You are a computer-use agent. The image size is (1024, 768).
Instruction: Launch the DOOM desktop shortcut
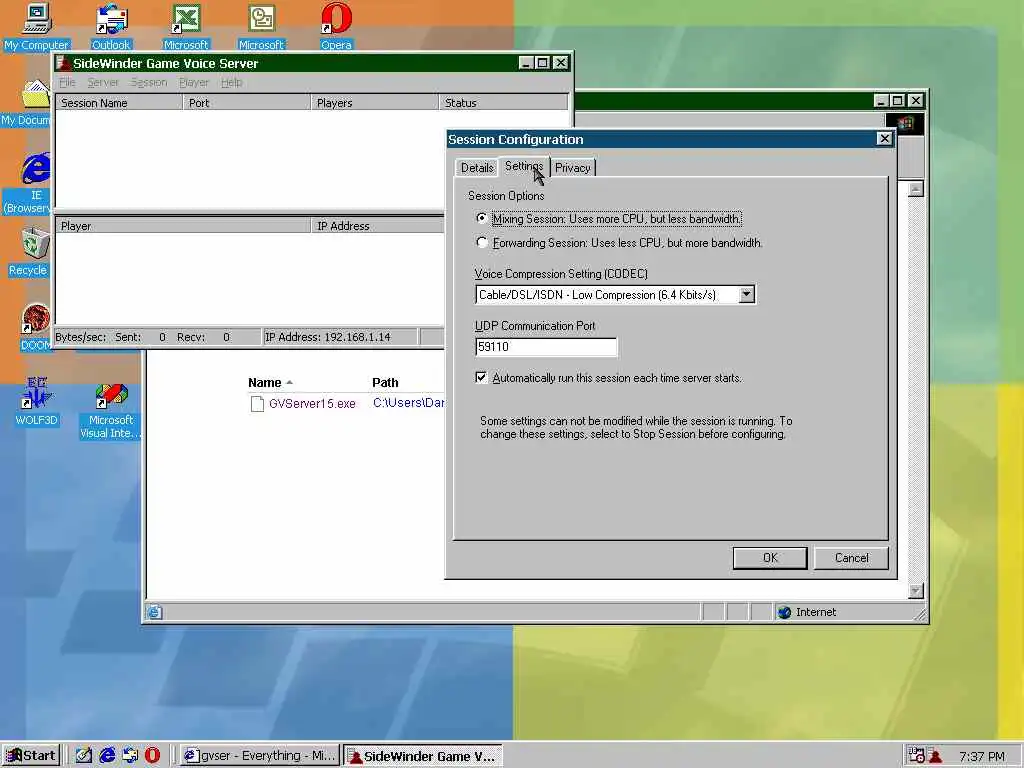pyautogui.click(x=36, y=327)
